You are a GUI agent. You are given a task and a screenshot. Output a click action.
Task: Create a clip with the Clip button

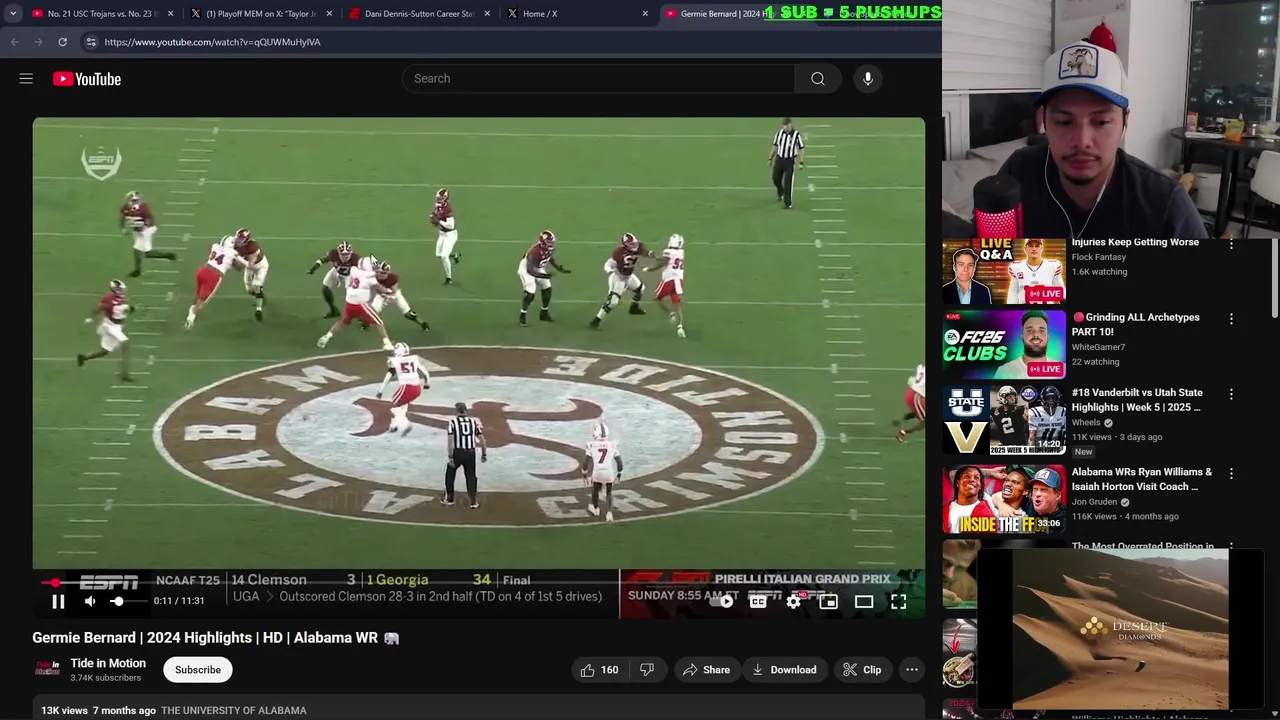[862, 670]
